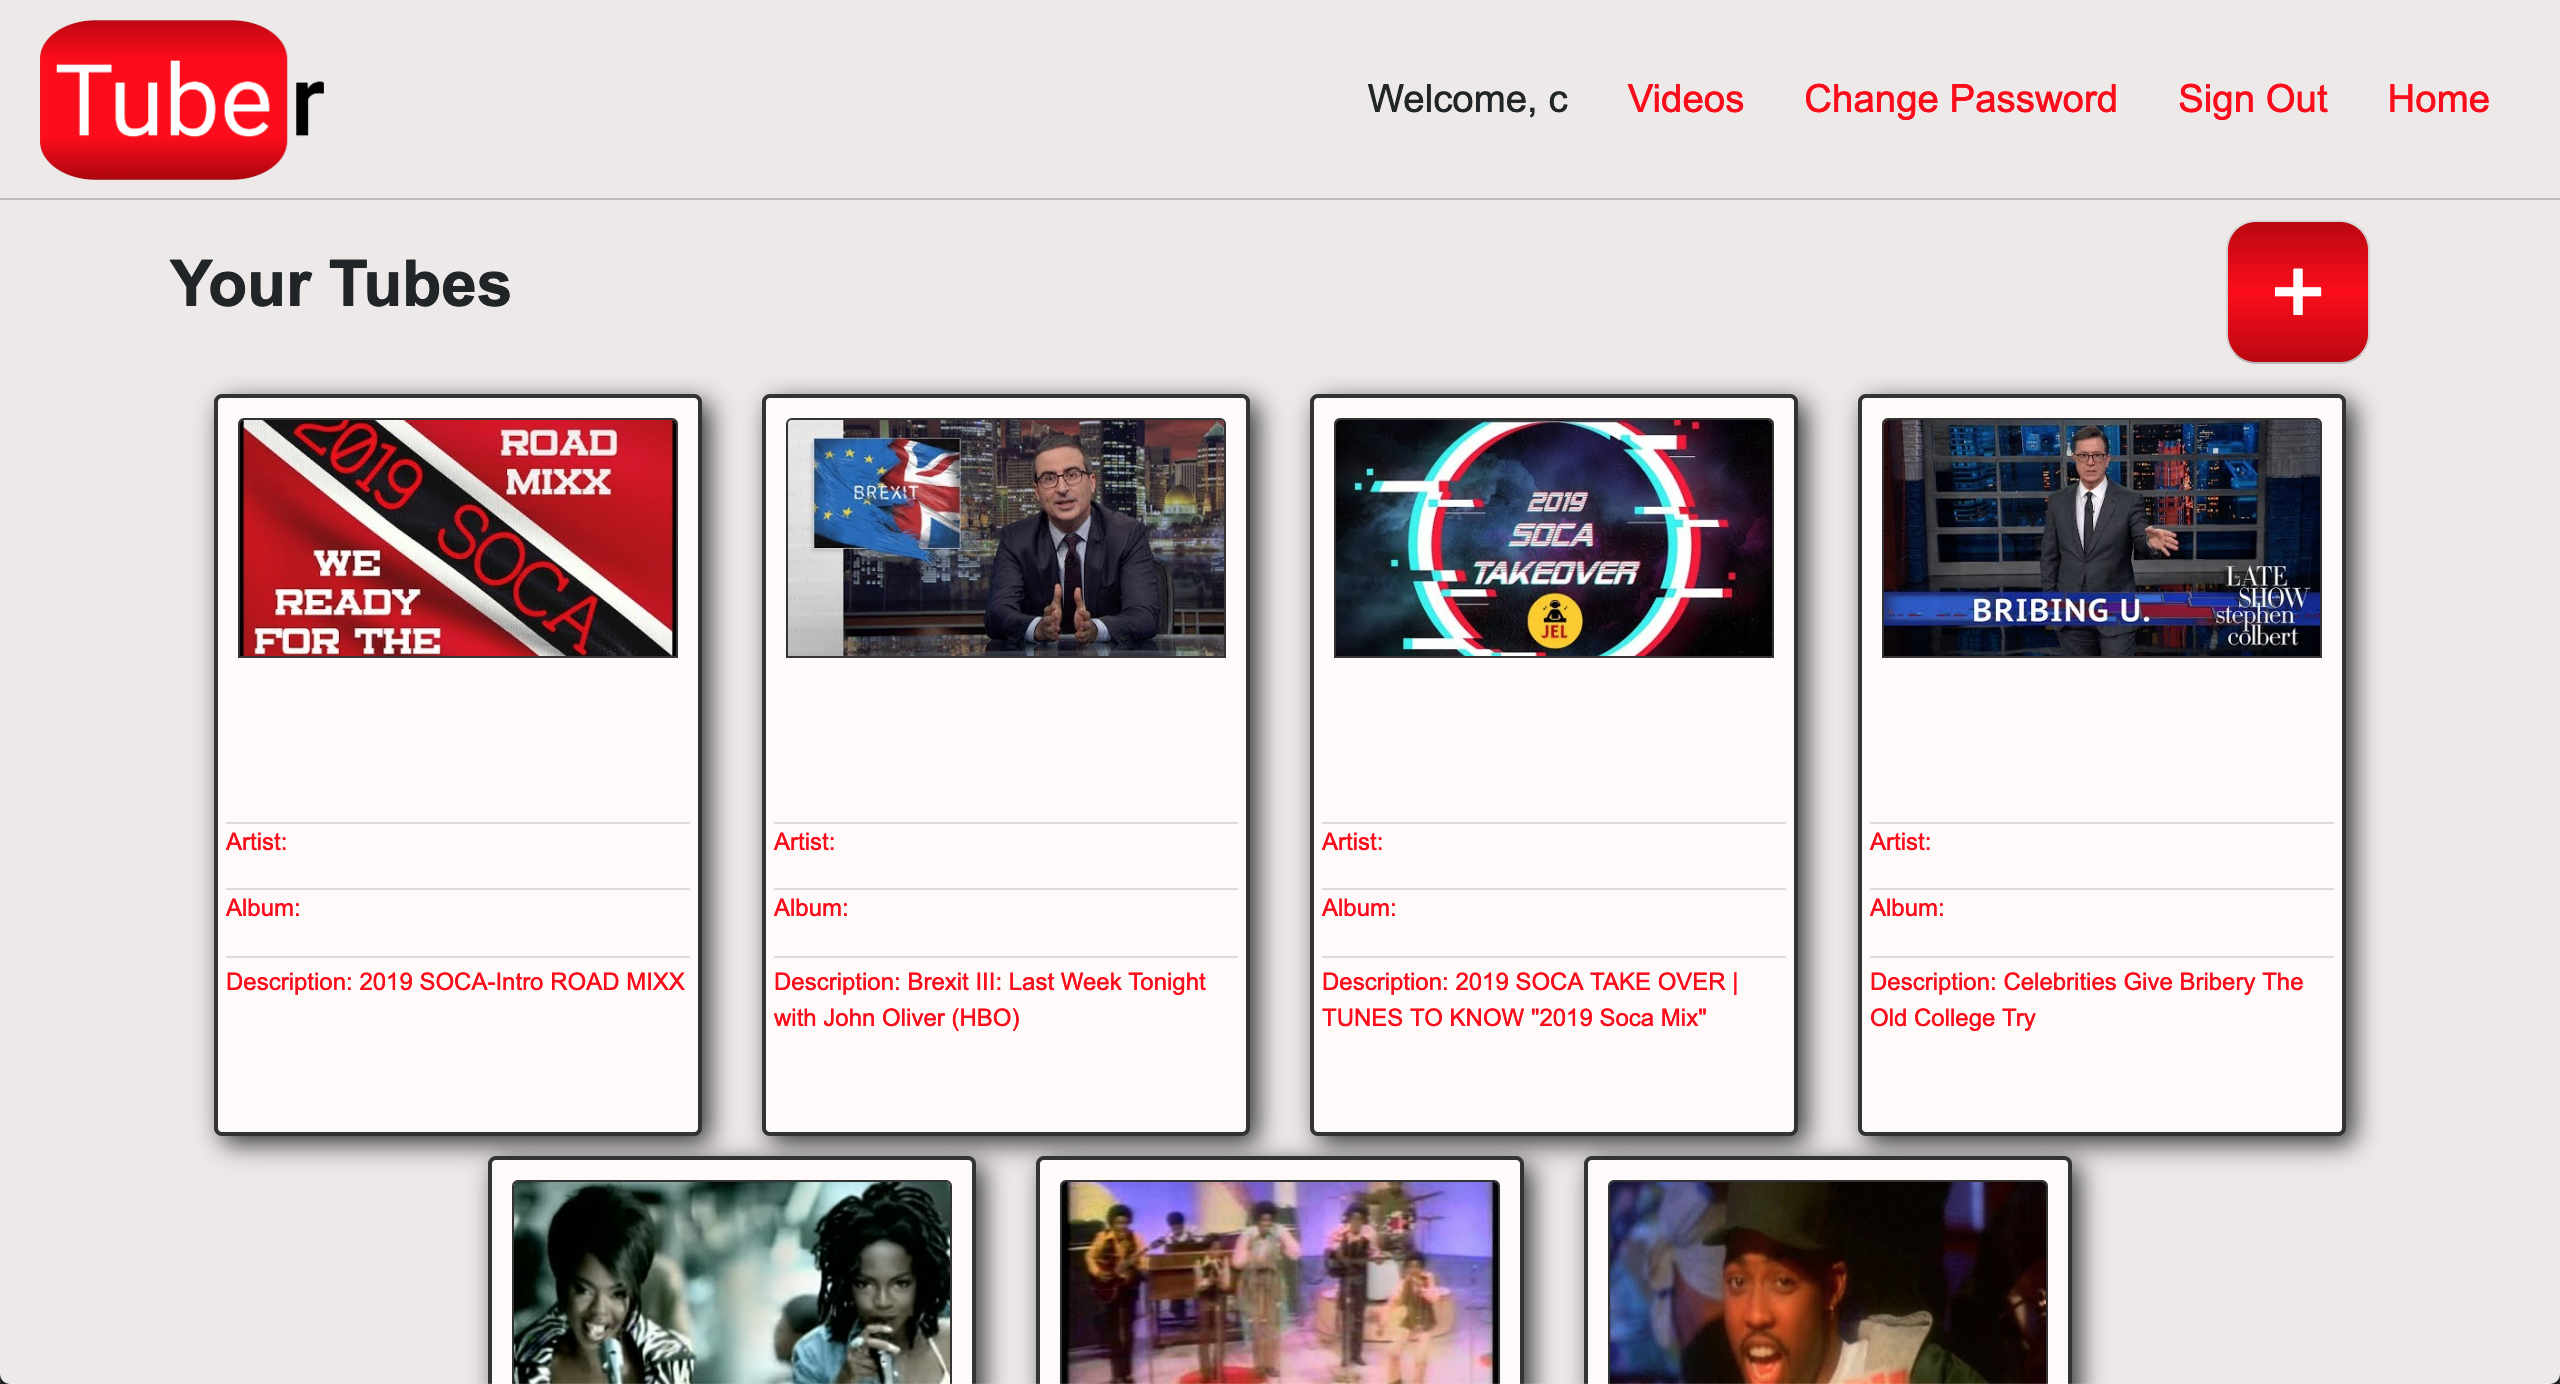Click Album label on Road Mixx card

pyautogui.click(x=263, y=908)
